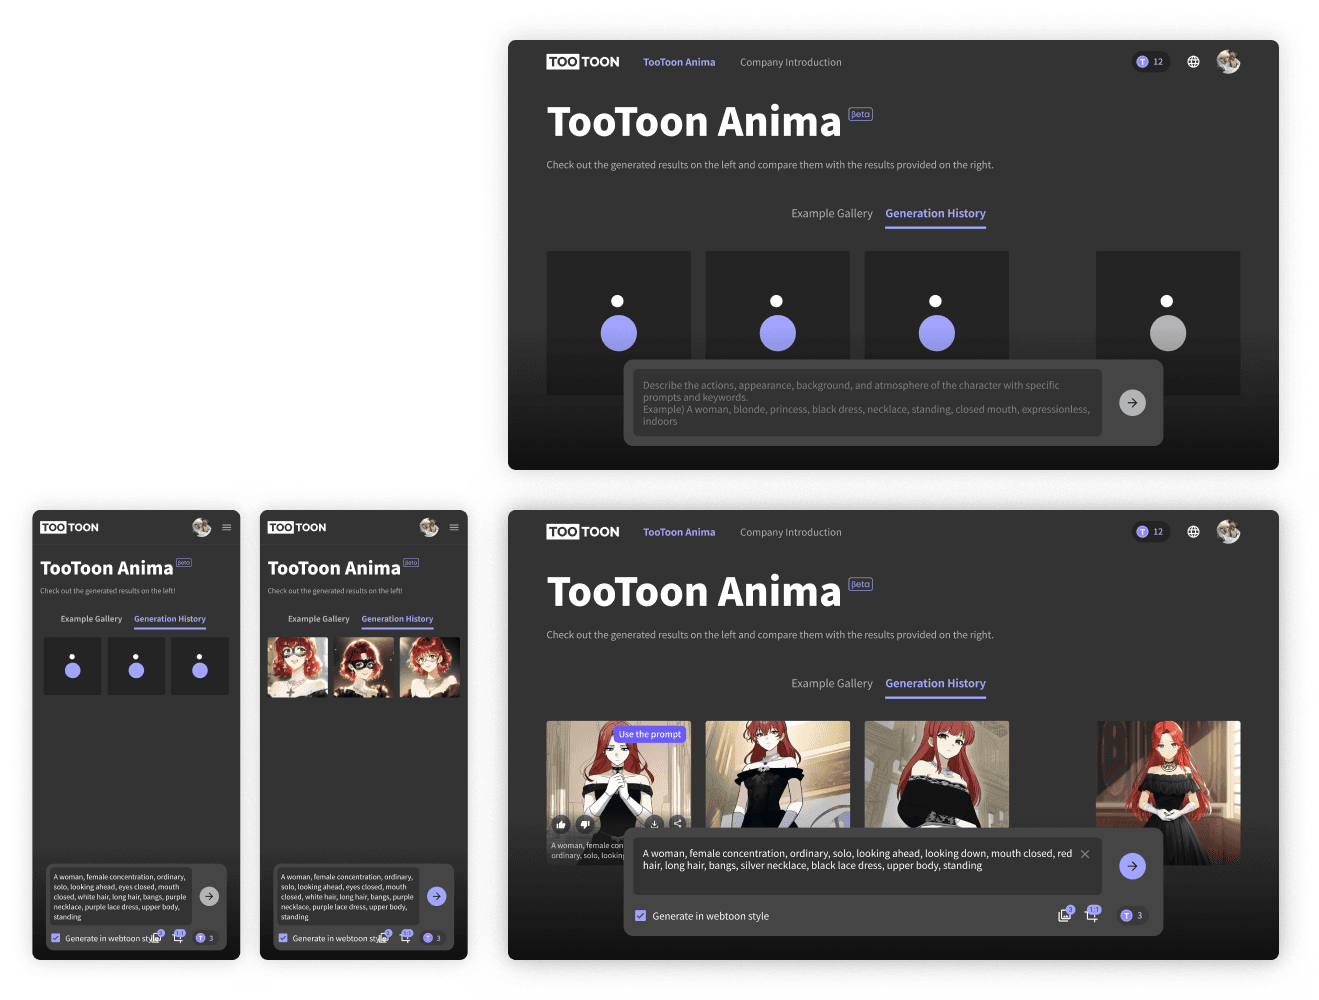Open TooToon Anima nav link in results desktop view
This screenshot has width=1319, height=1000.
pos(679,532)
